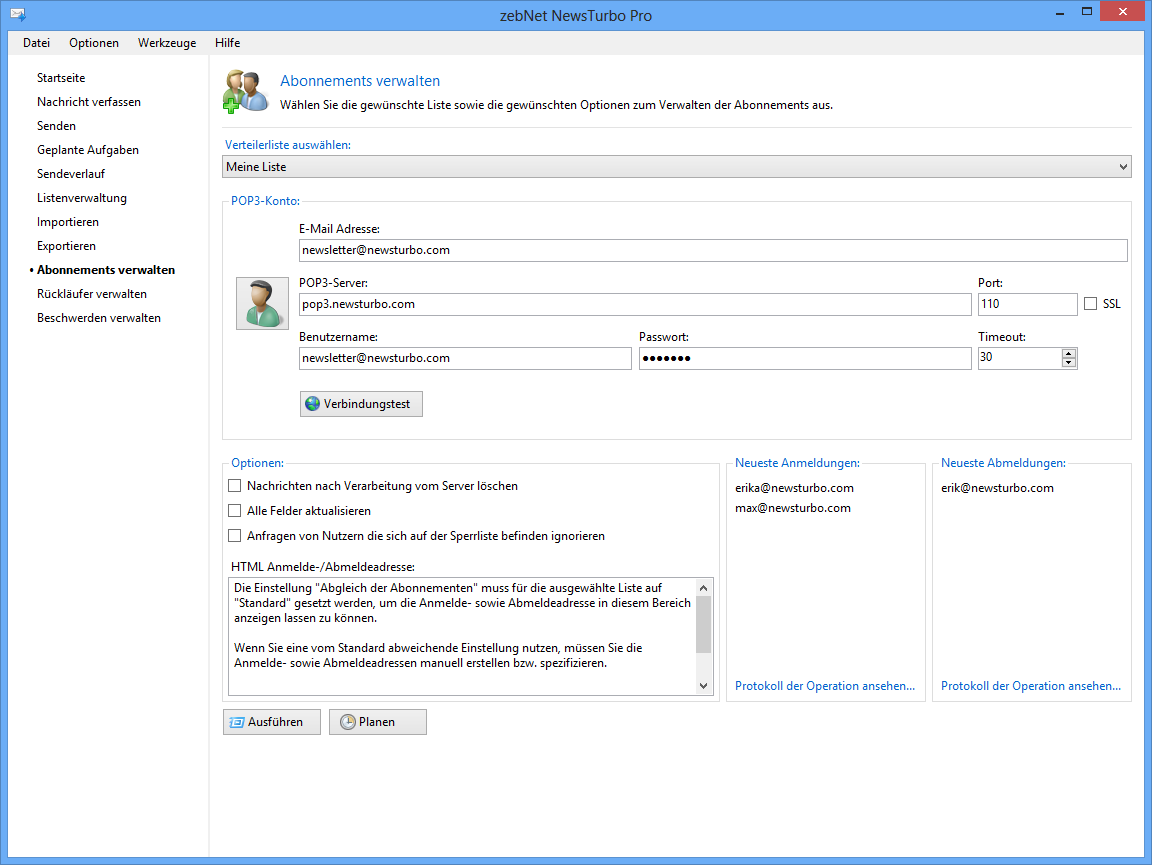The image size is (1152, 865).
Task: Click inside the HTML Anmelde-/Abmeldeadresse text box
Action: click(x=462, y=636)
